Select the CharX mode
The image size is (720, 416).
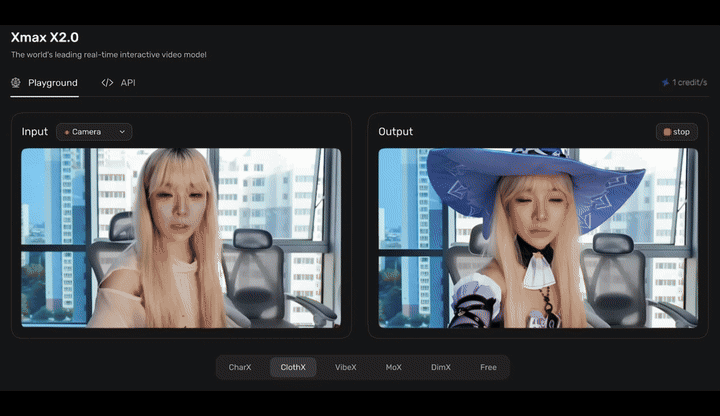pos(240,367)
